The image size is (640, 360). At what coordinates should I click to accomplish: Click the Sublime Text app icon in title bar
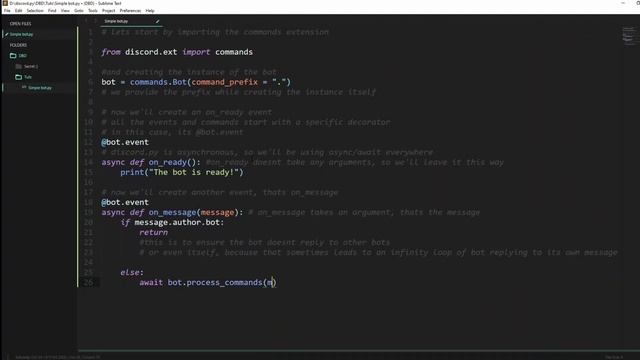point(5,3)
